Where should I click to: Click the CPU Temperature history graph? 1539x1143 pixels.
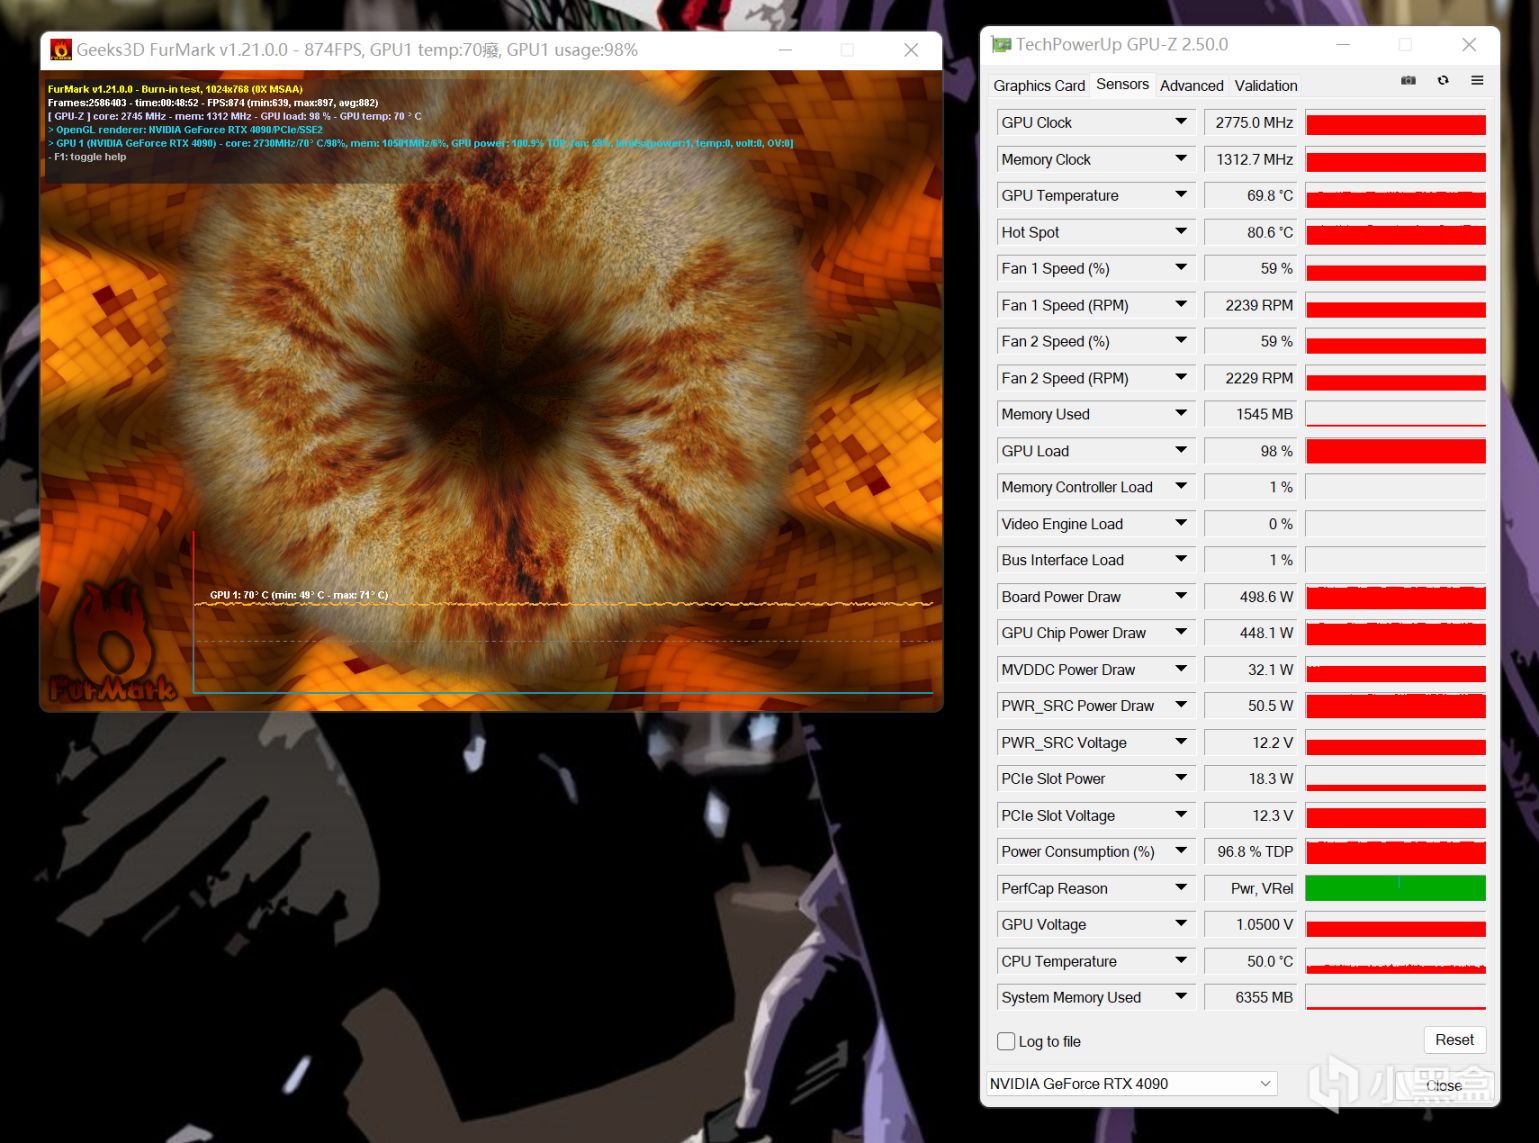(1395, 962)
